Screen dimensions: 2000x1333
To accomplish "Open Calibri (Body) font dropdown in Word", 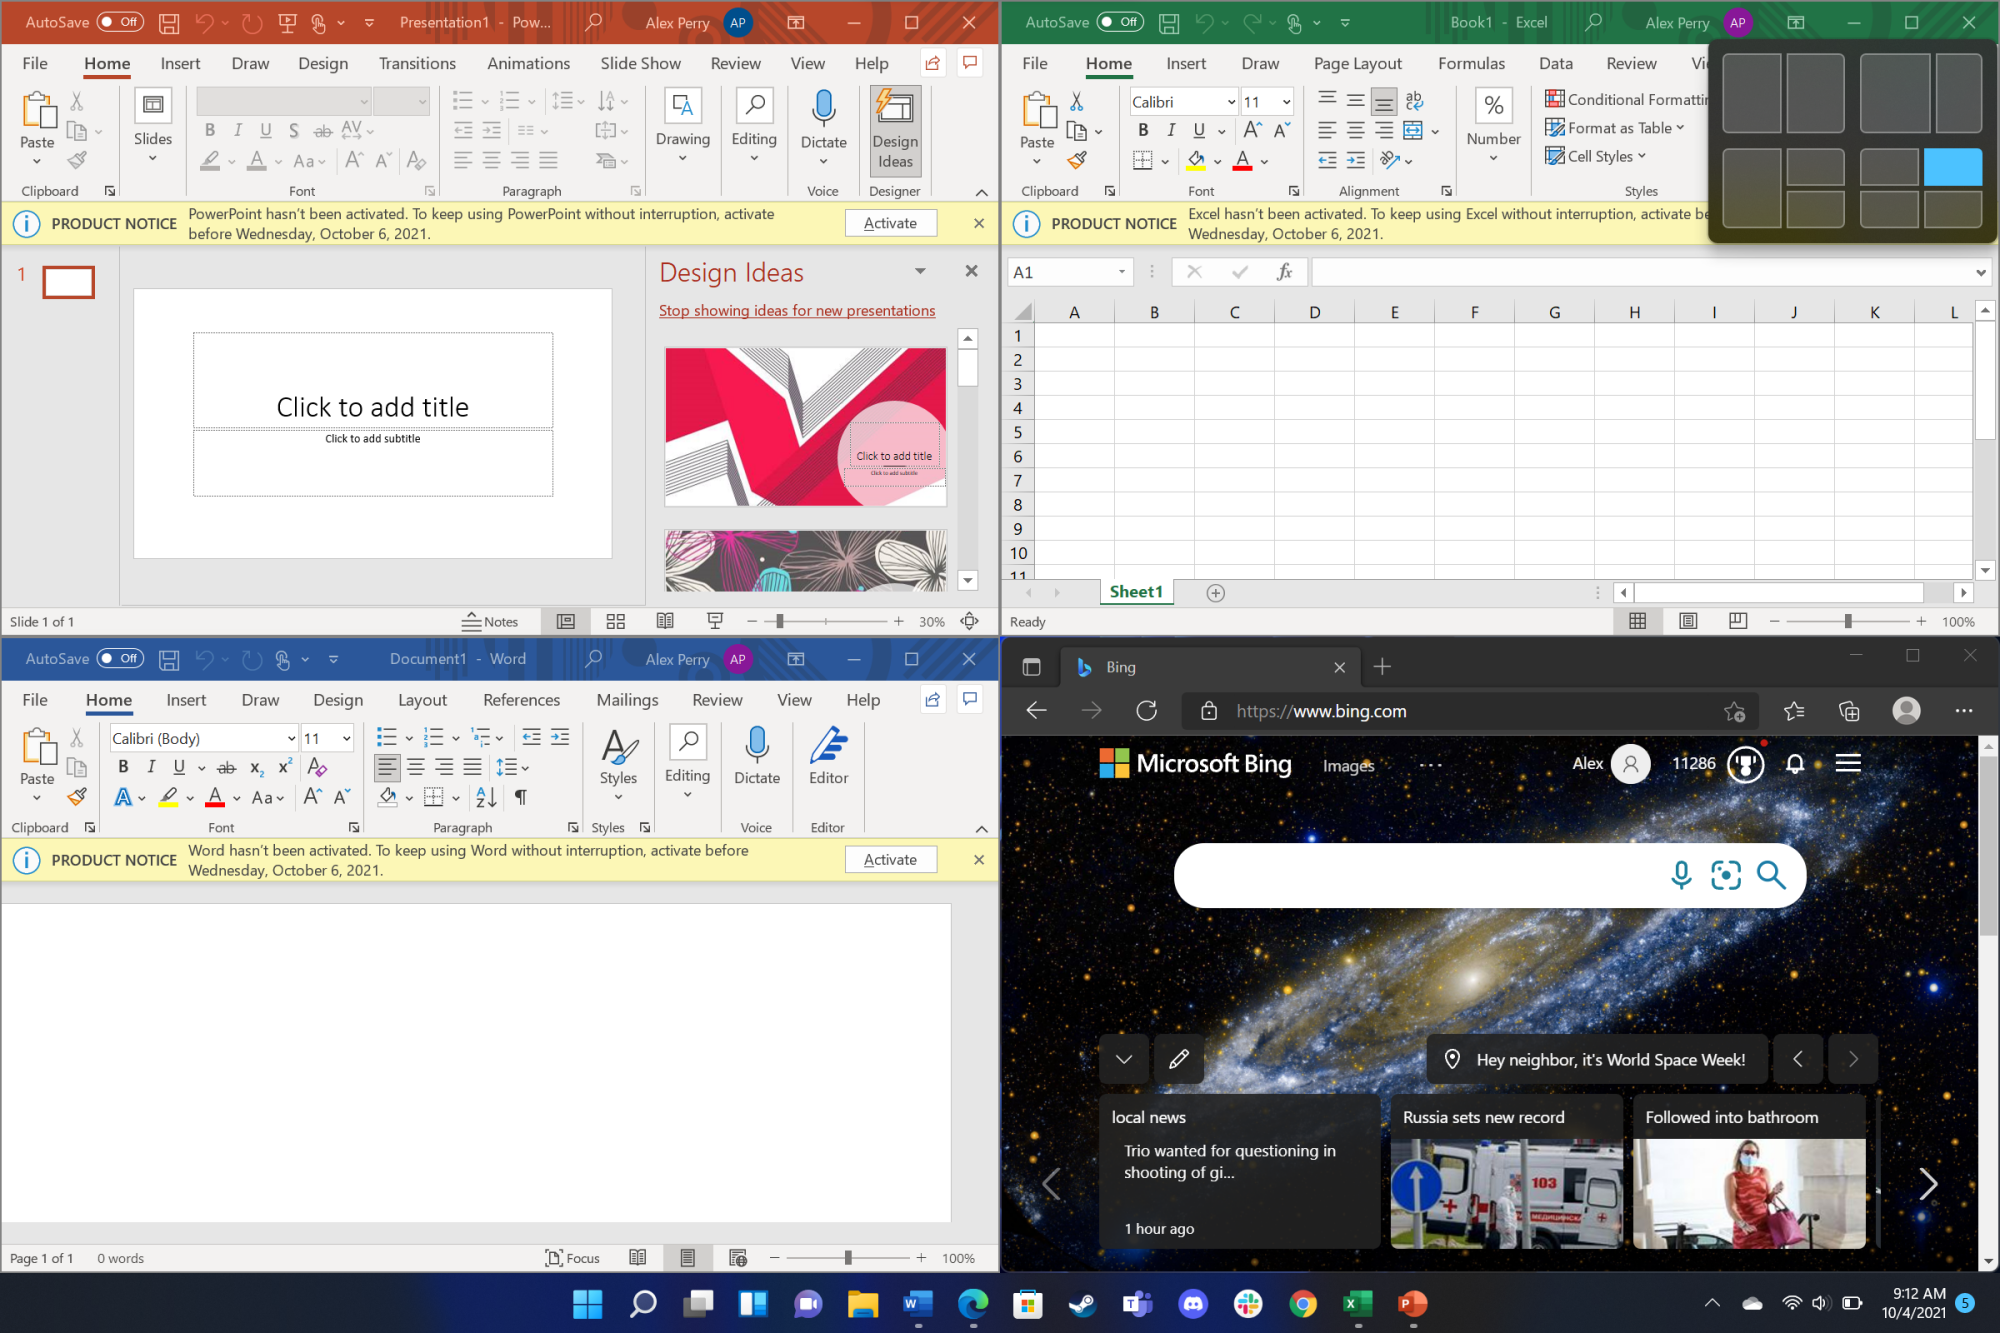I will (x=291, y=739).
